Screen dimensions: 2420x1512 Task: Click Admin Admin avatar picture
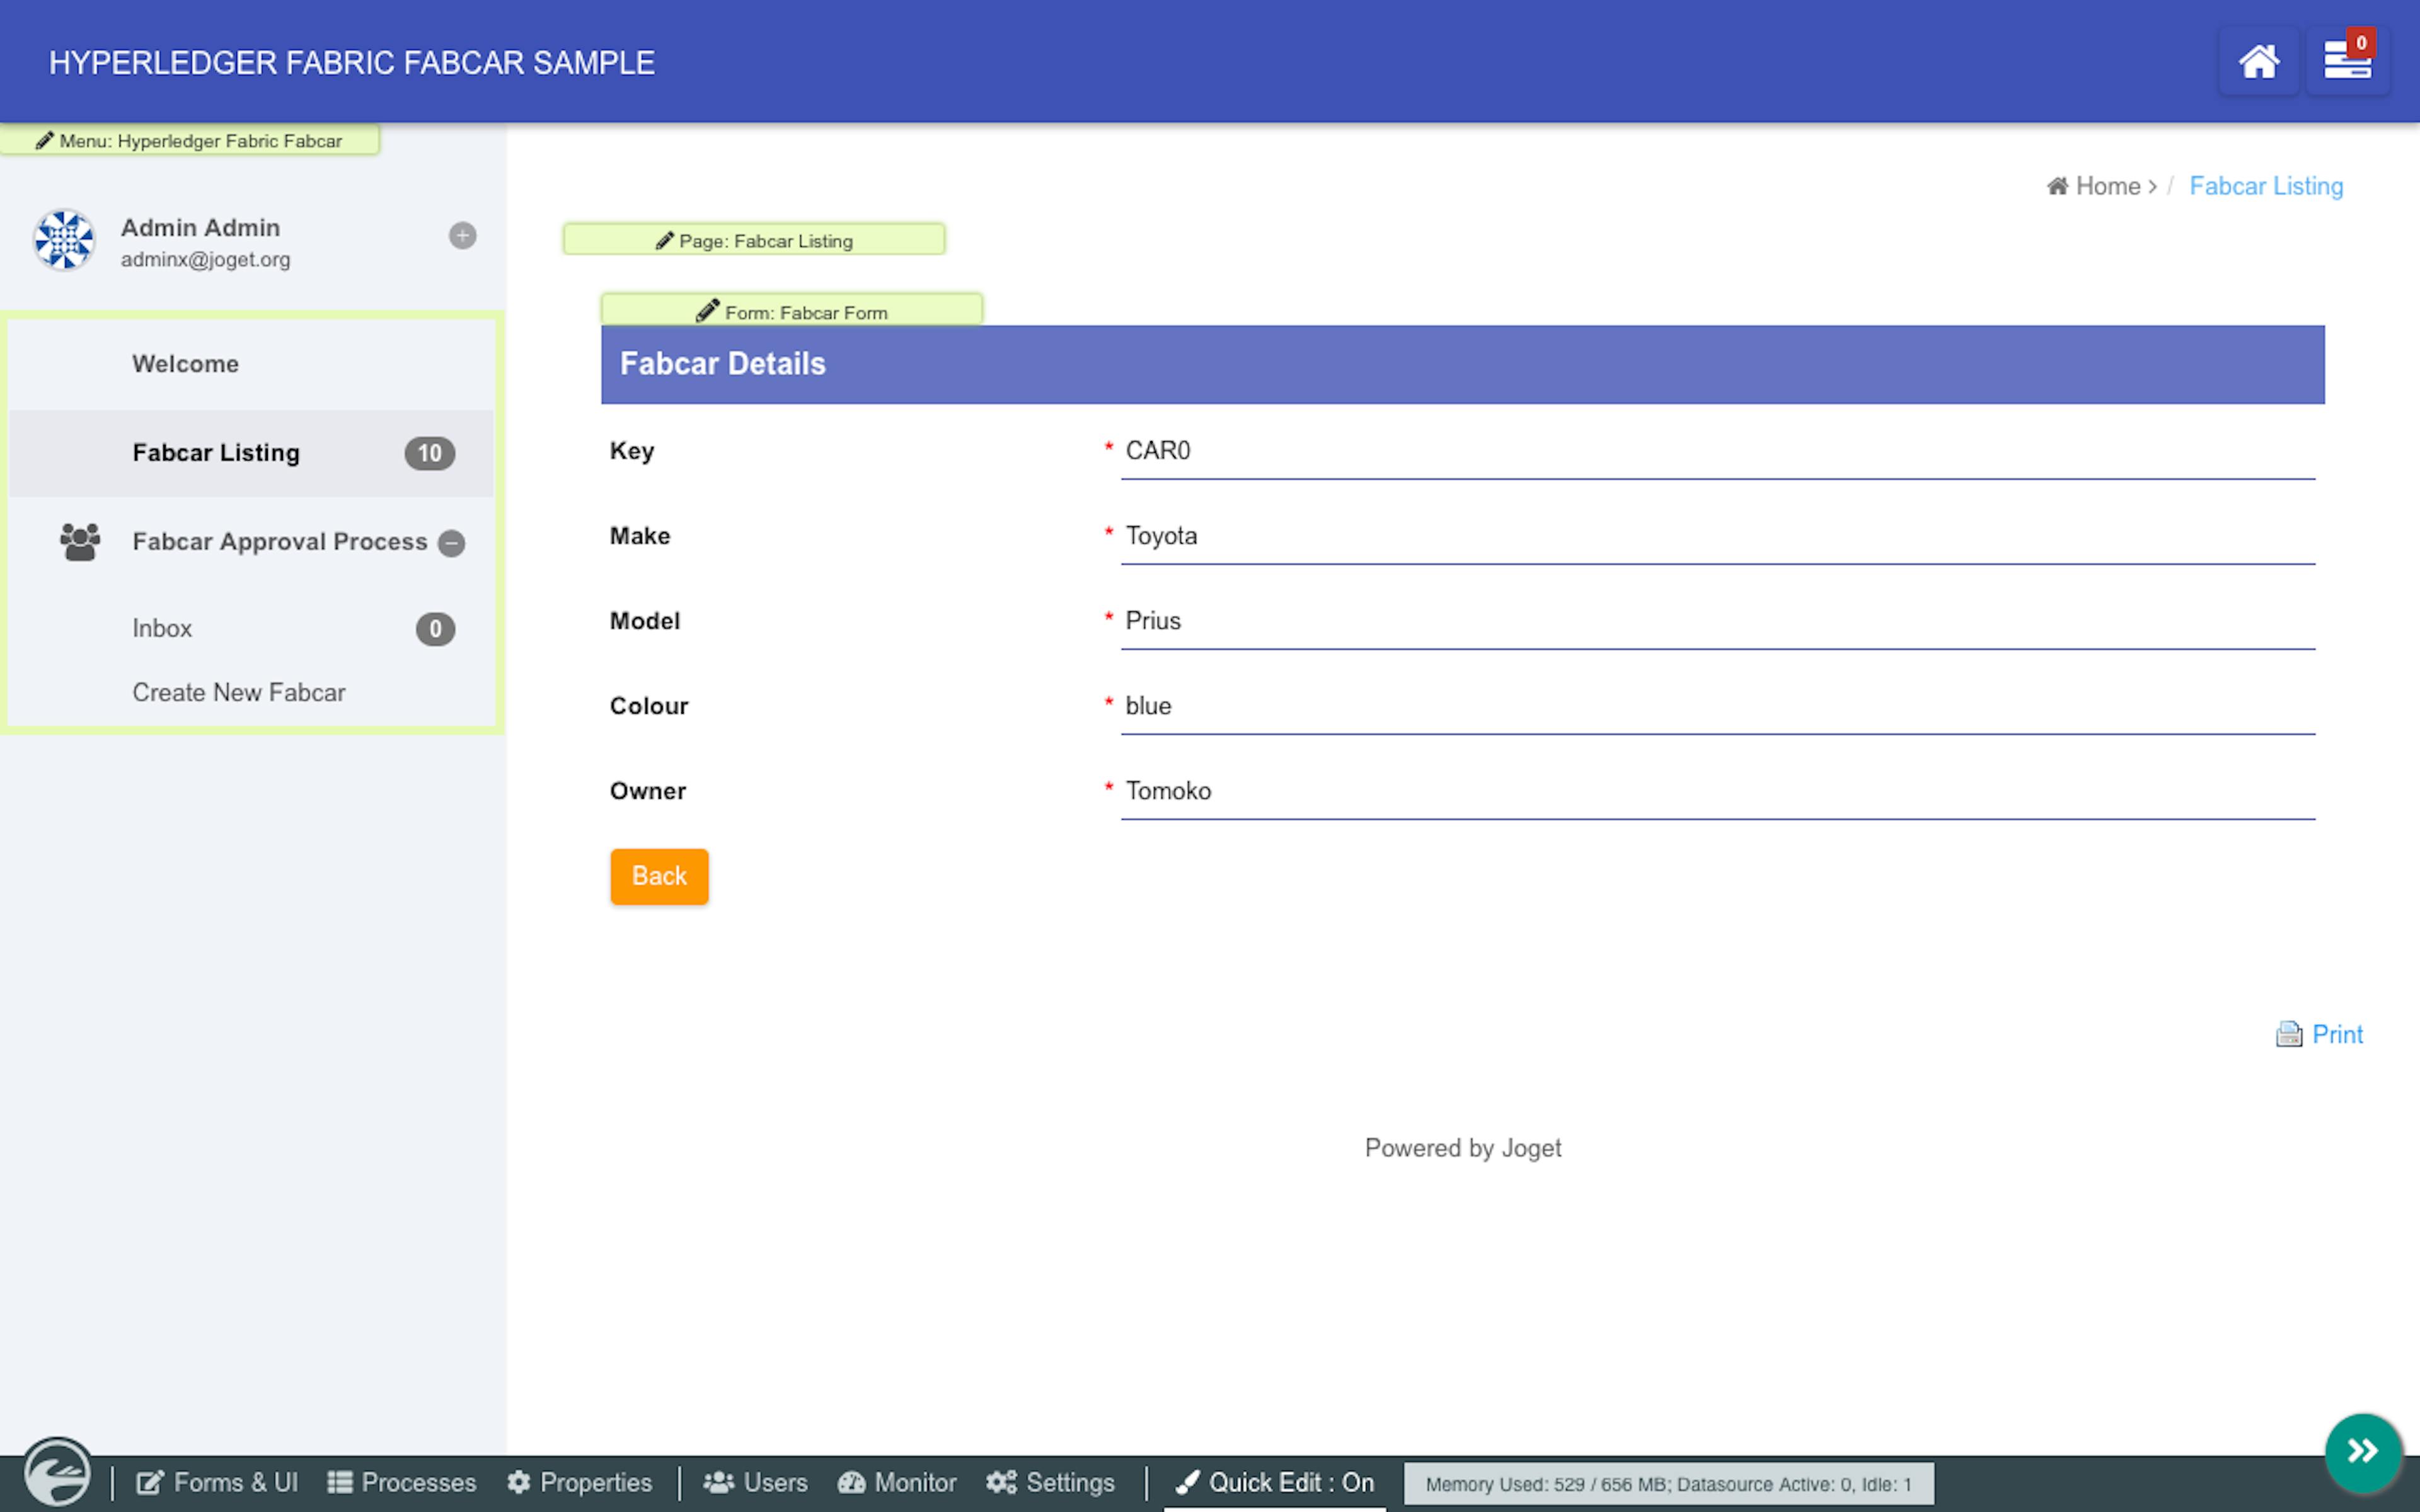pyautogui.click(x=64, y=240)
